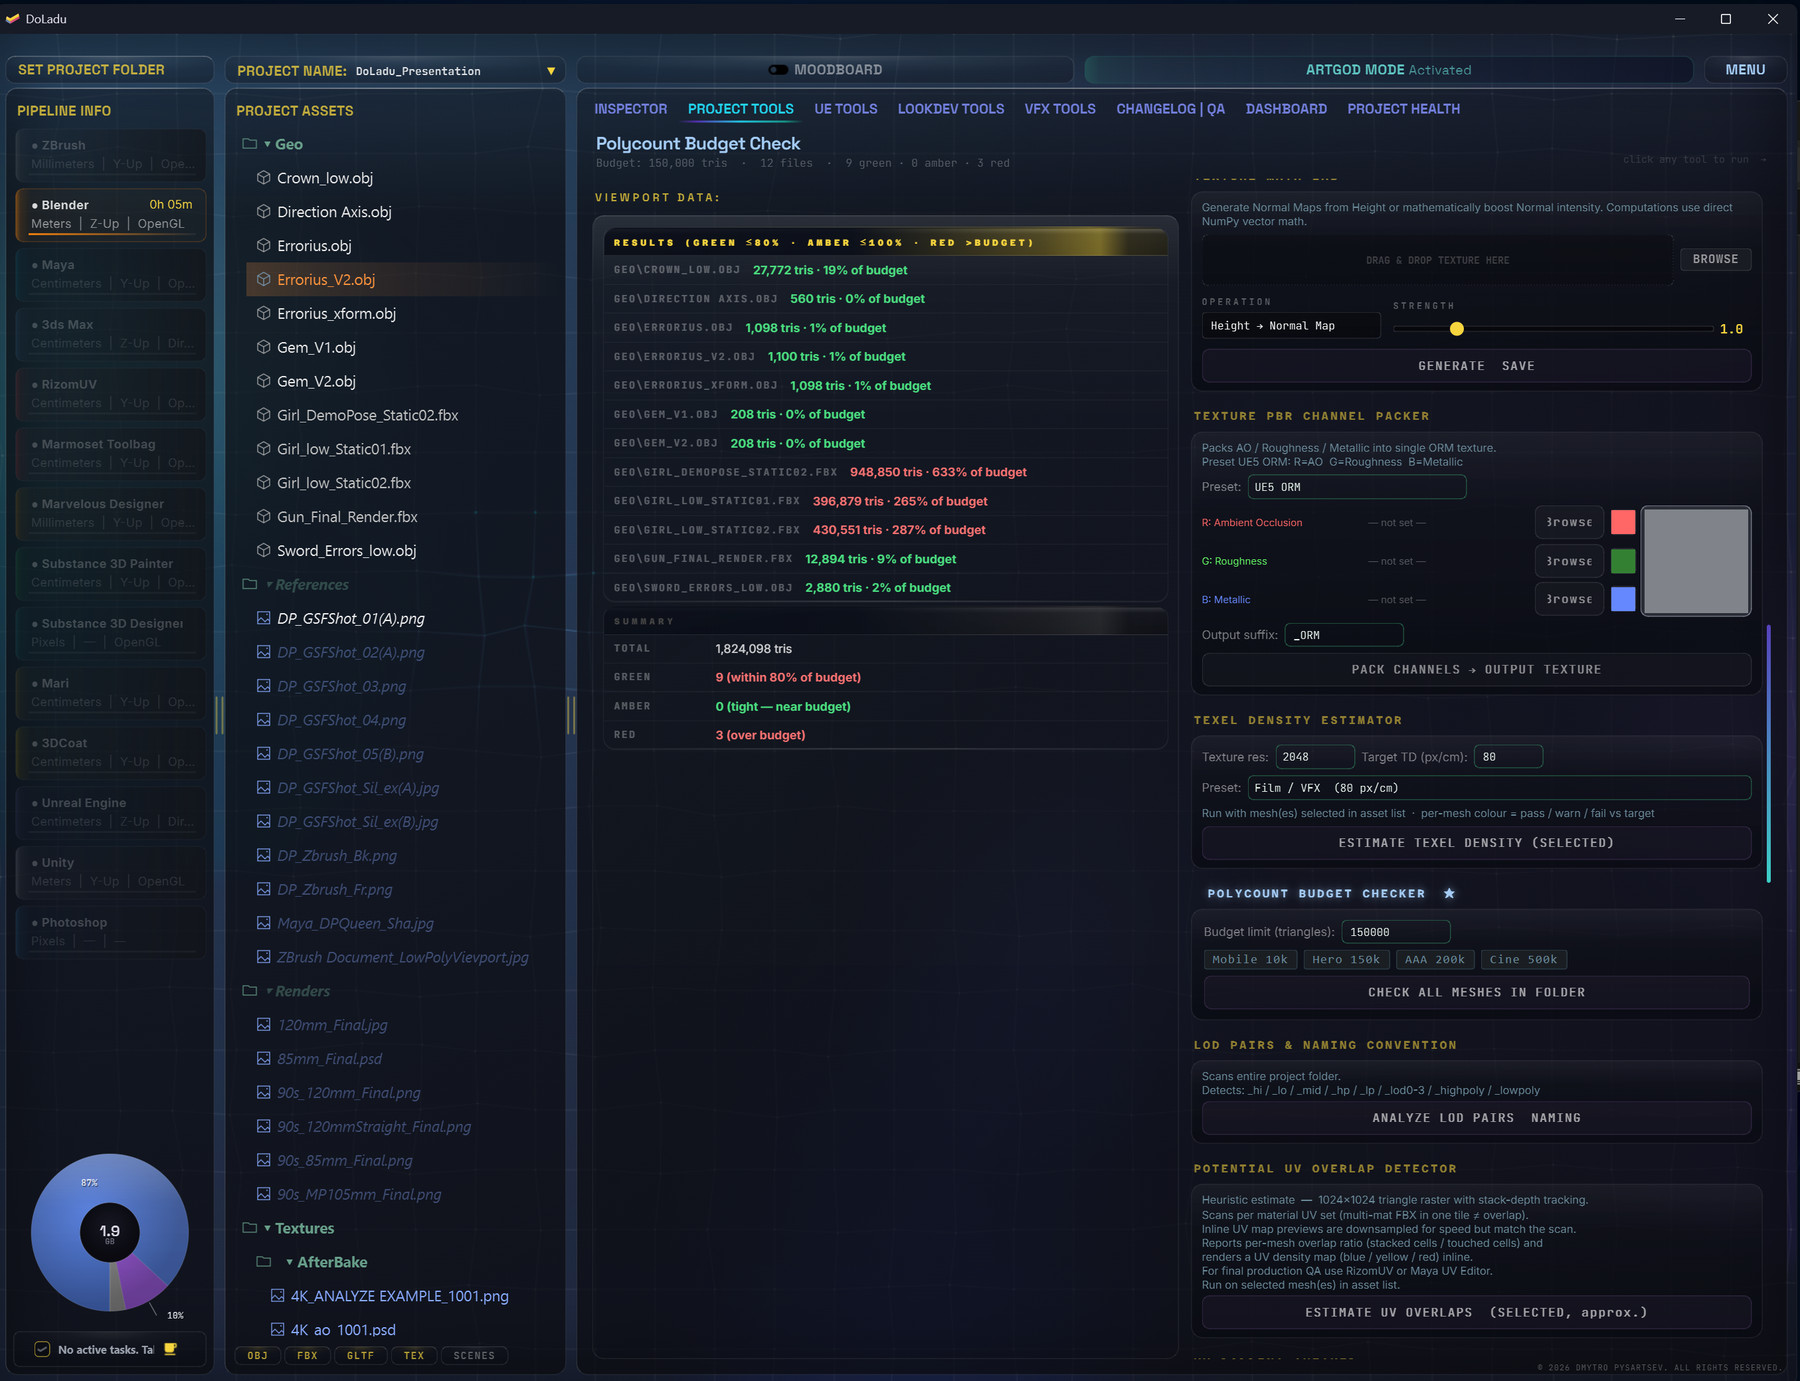Image resolution: width=1800 pixels, height=1381 pixels.
Task: Click the References folder icon
Action: click(x=250, y=584)
